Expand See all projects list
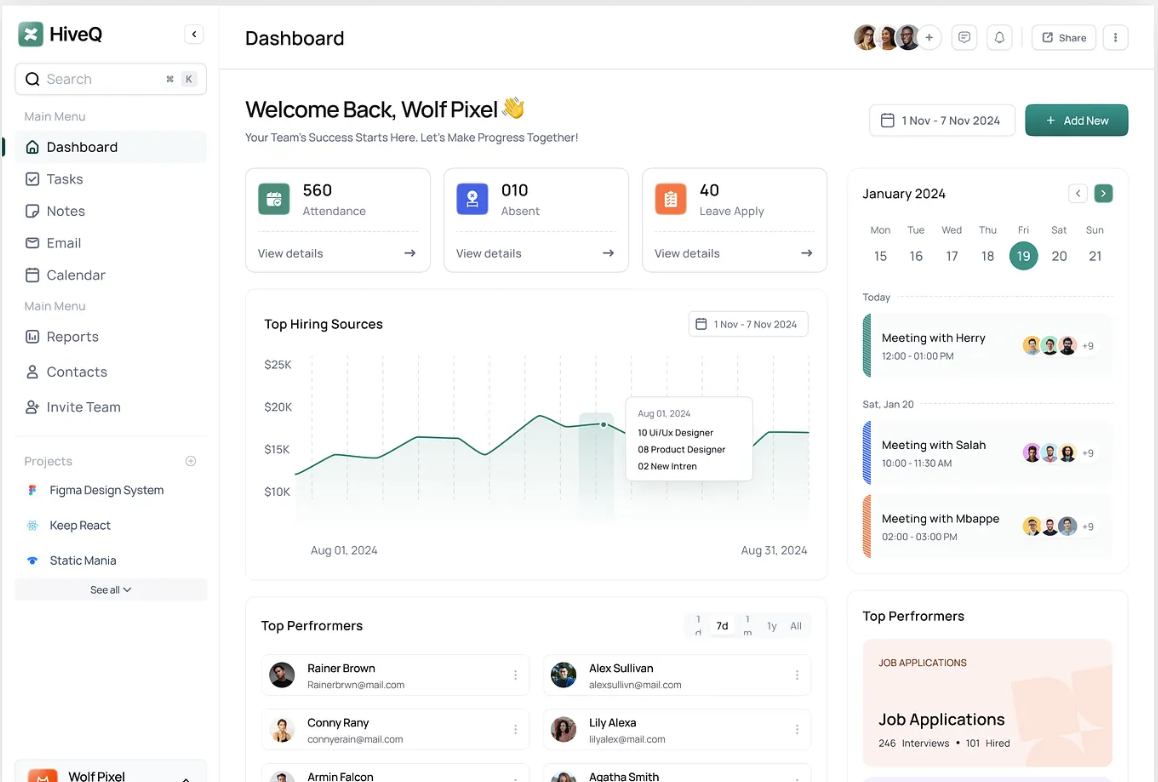This screenshot has width=1158, height=782. click(x=111, y=590)
